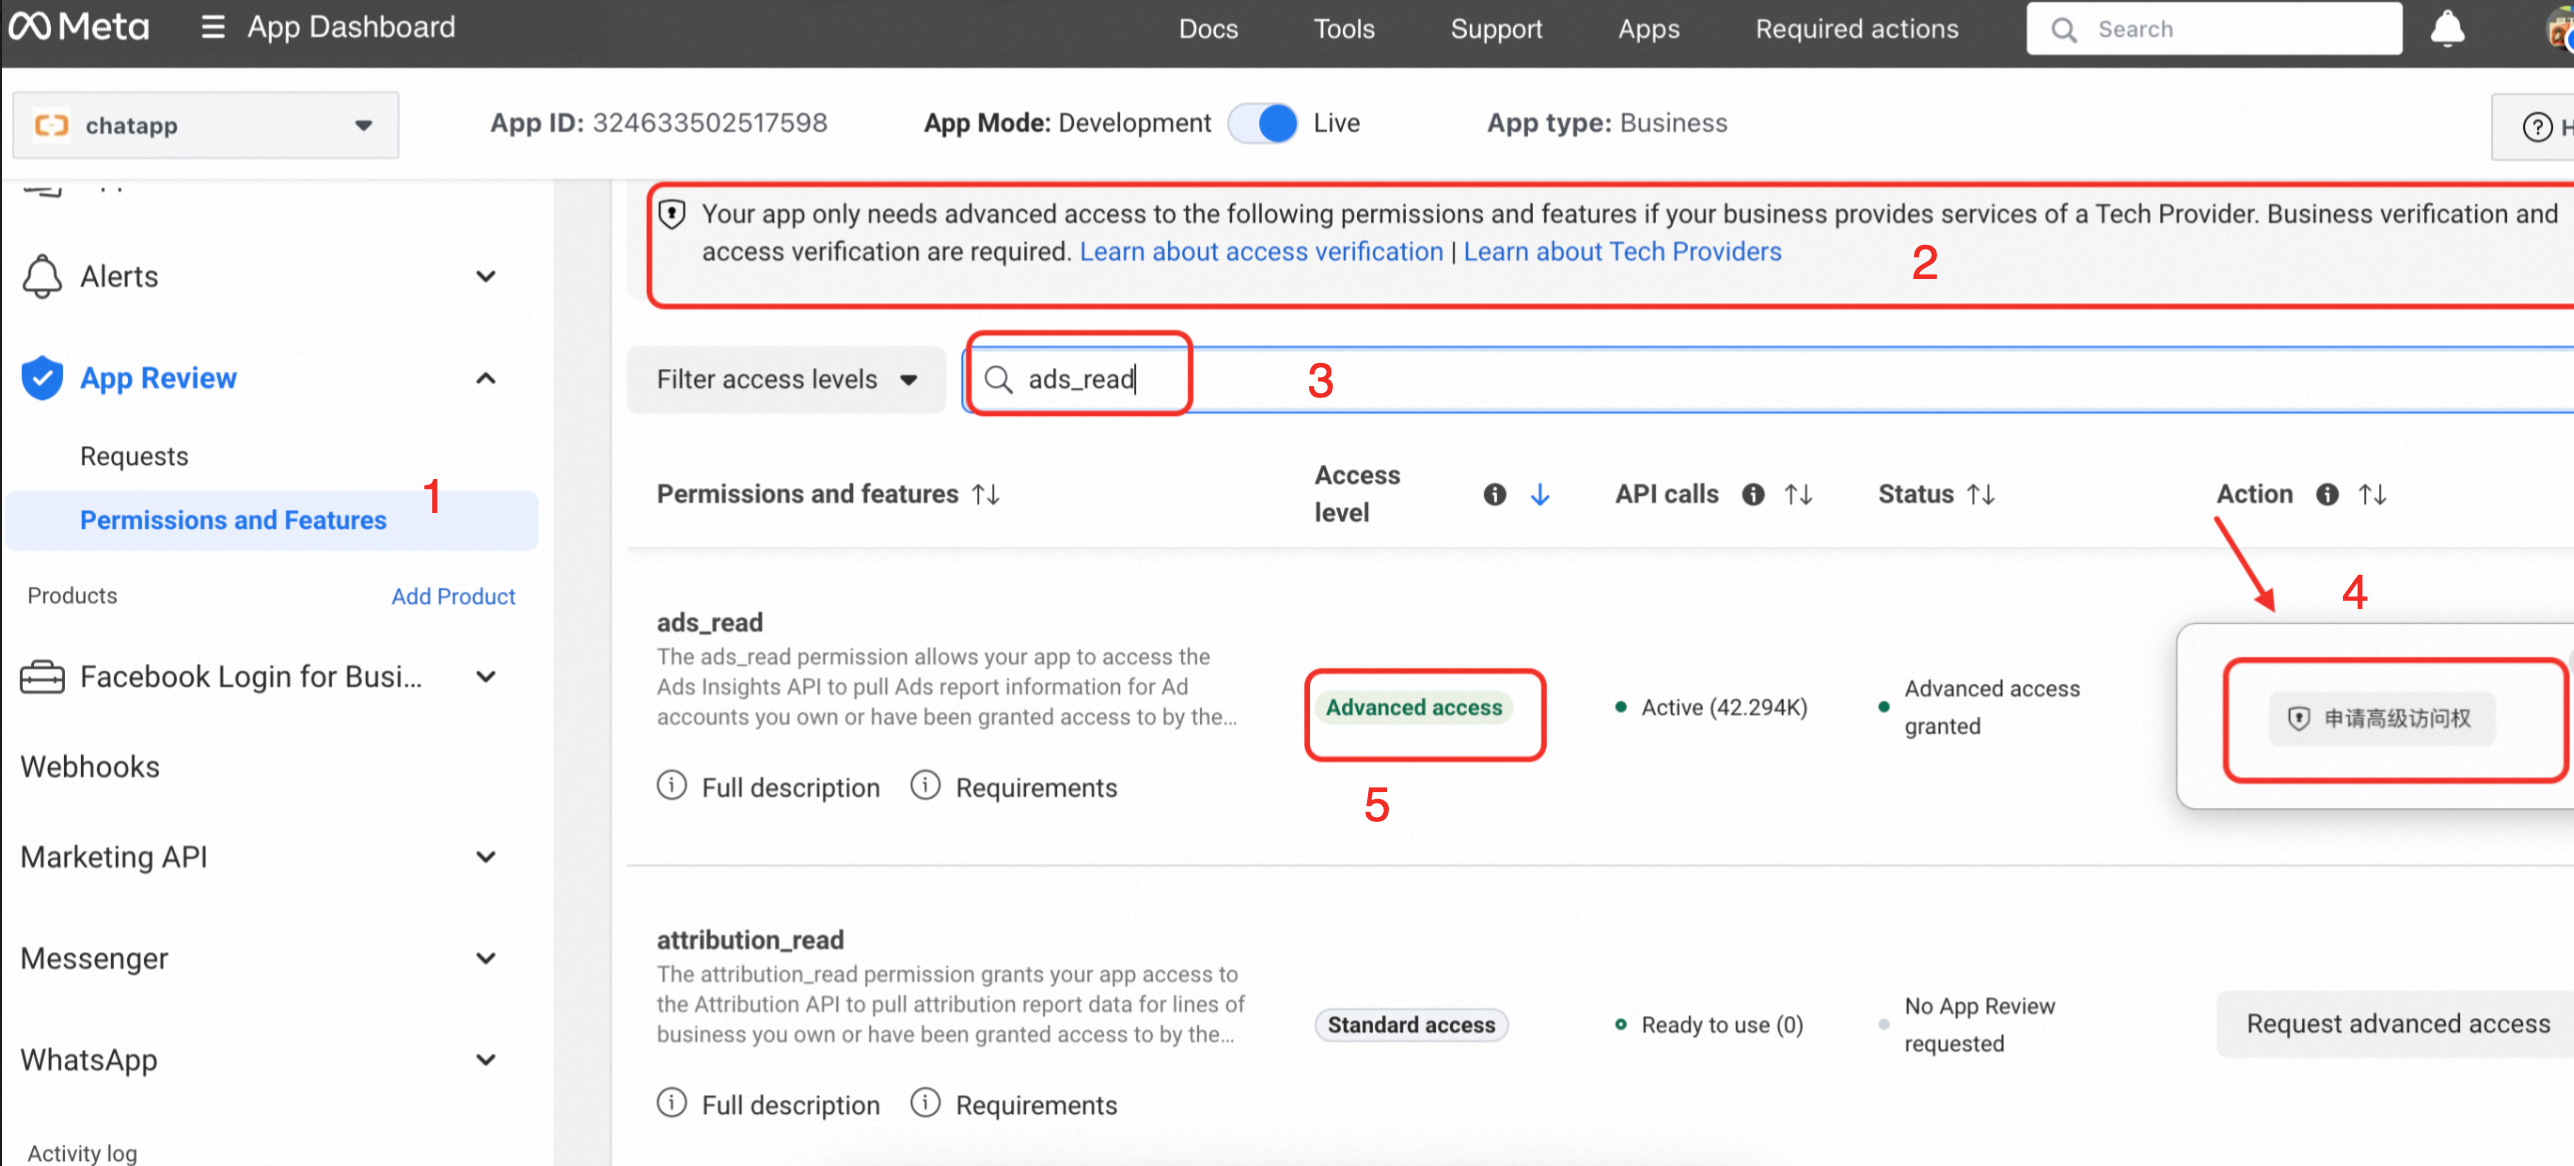Expand the Marketing API section
The height and width of the screenshot is (1166, 2574).
[485, 857]
